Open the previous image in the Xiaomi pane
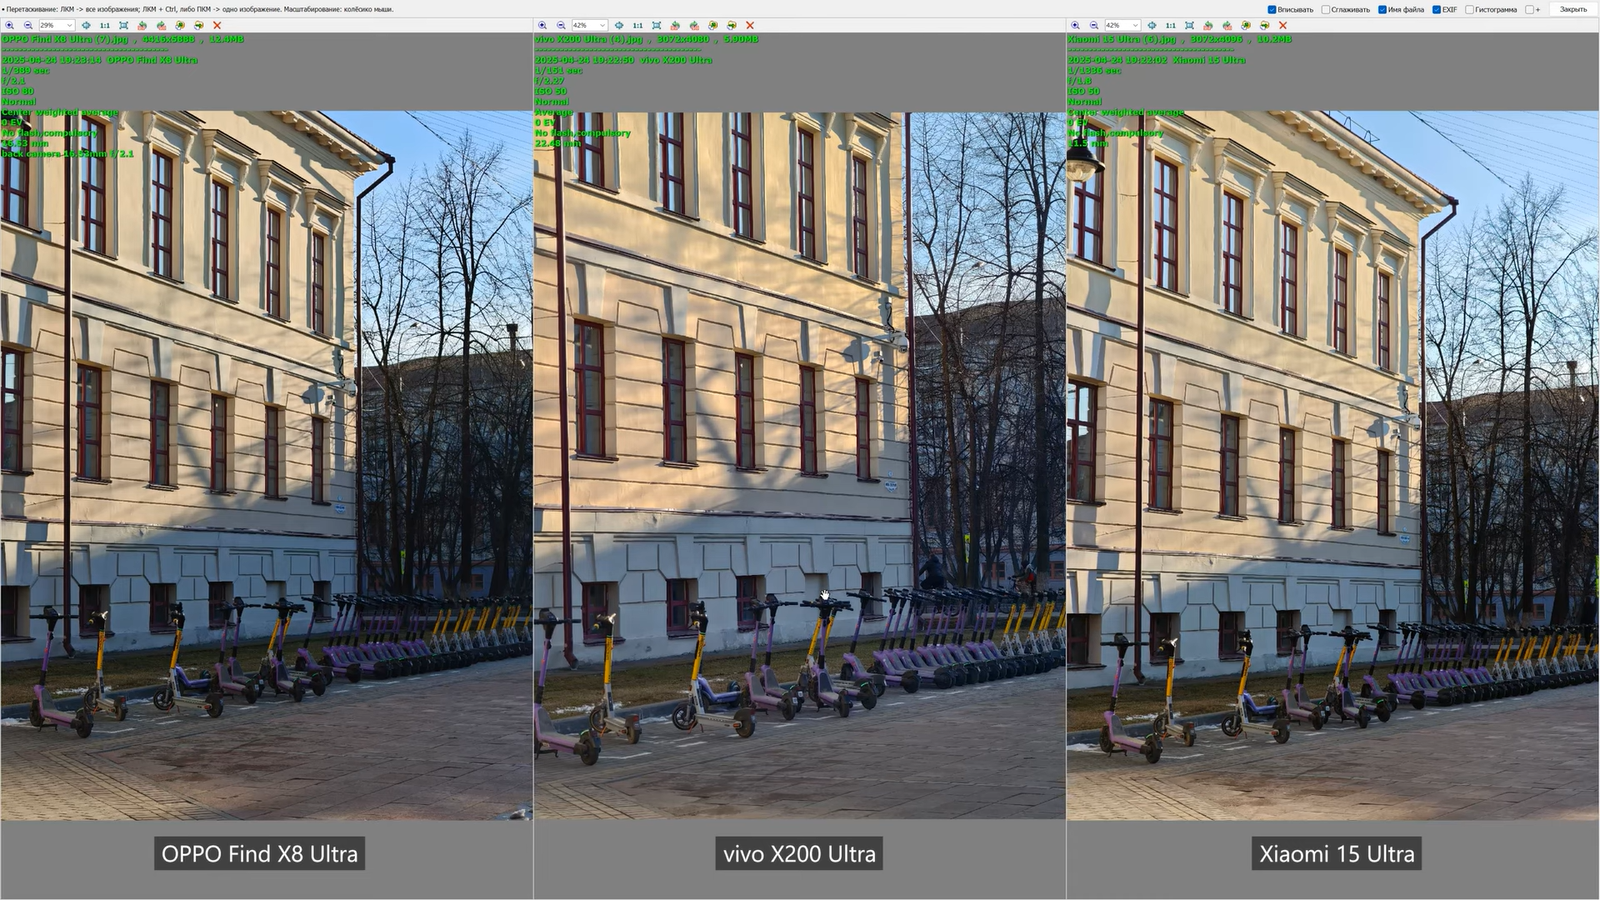This screenshot has width=1600, height=900. (x=1246, y=25)
